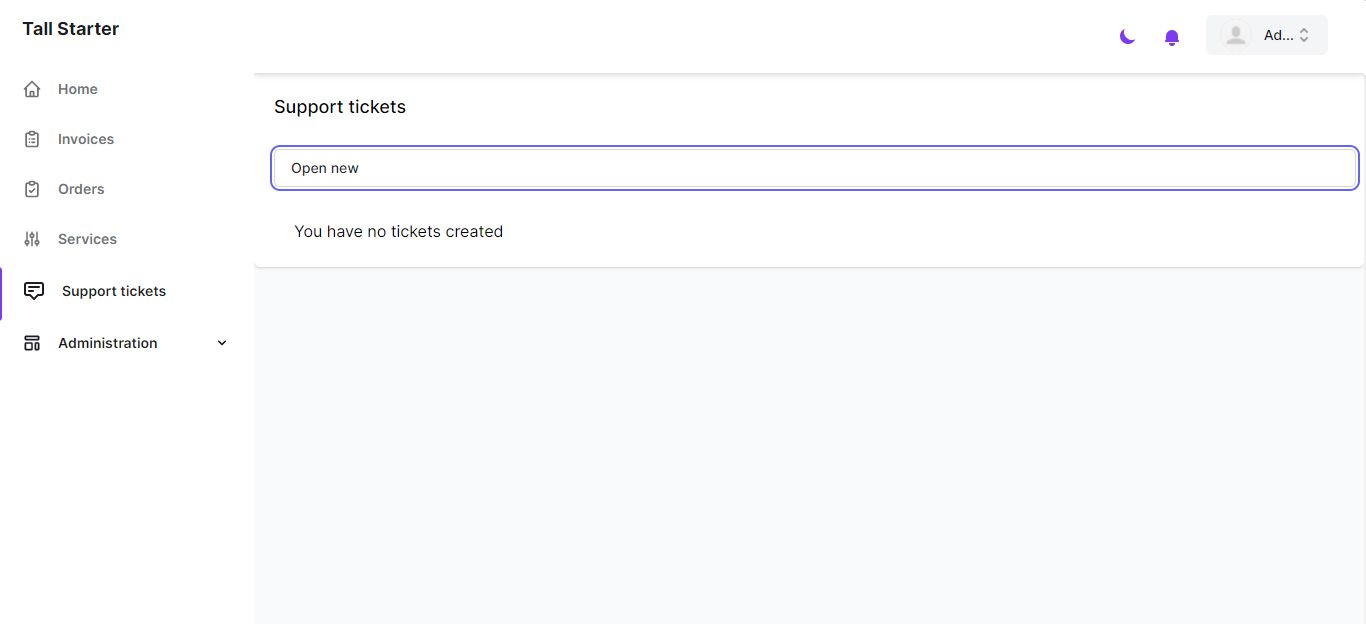Click the Home house icon
The height and width of the screenshot is (624, 1366).
32,89
